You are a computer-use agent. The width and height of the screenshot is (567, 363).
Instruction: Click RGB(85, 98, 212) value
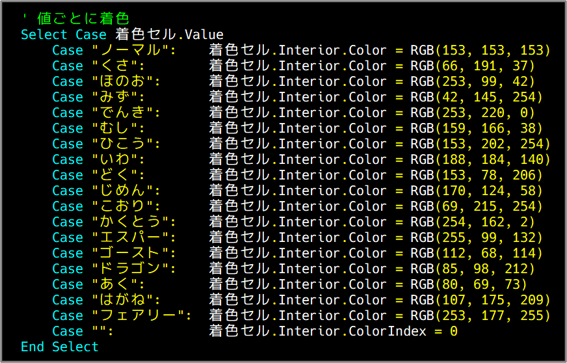pos(473,269)
